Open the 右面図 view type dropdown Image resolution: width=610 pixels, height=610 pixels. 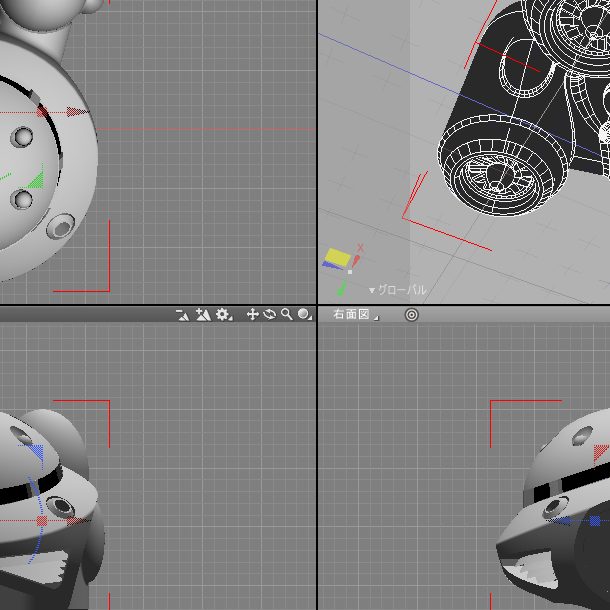point(355,314)
